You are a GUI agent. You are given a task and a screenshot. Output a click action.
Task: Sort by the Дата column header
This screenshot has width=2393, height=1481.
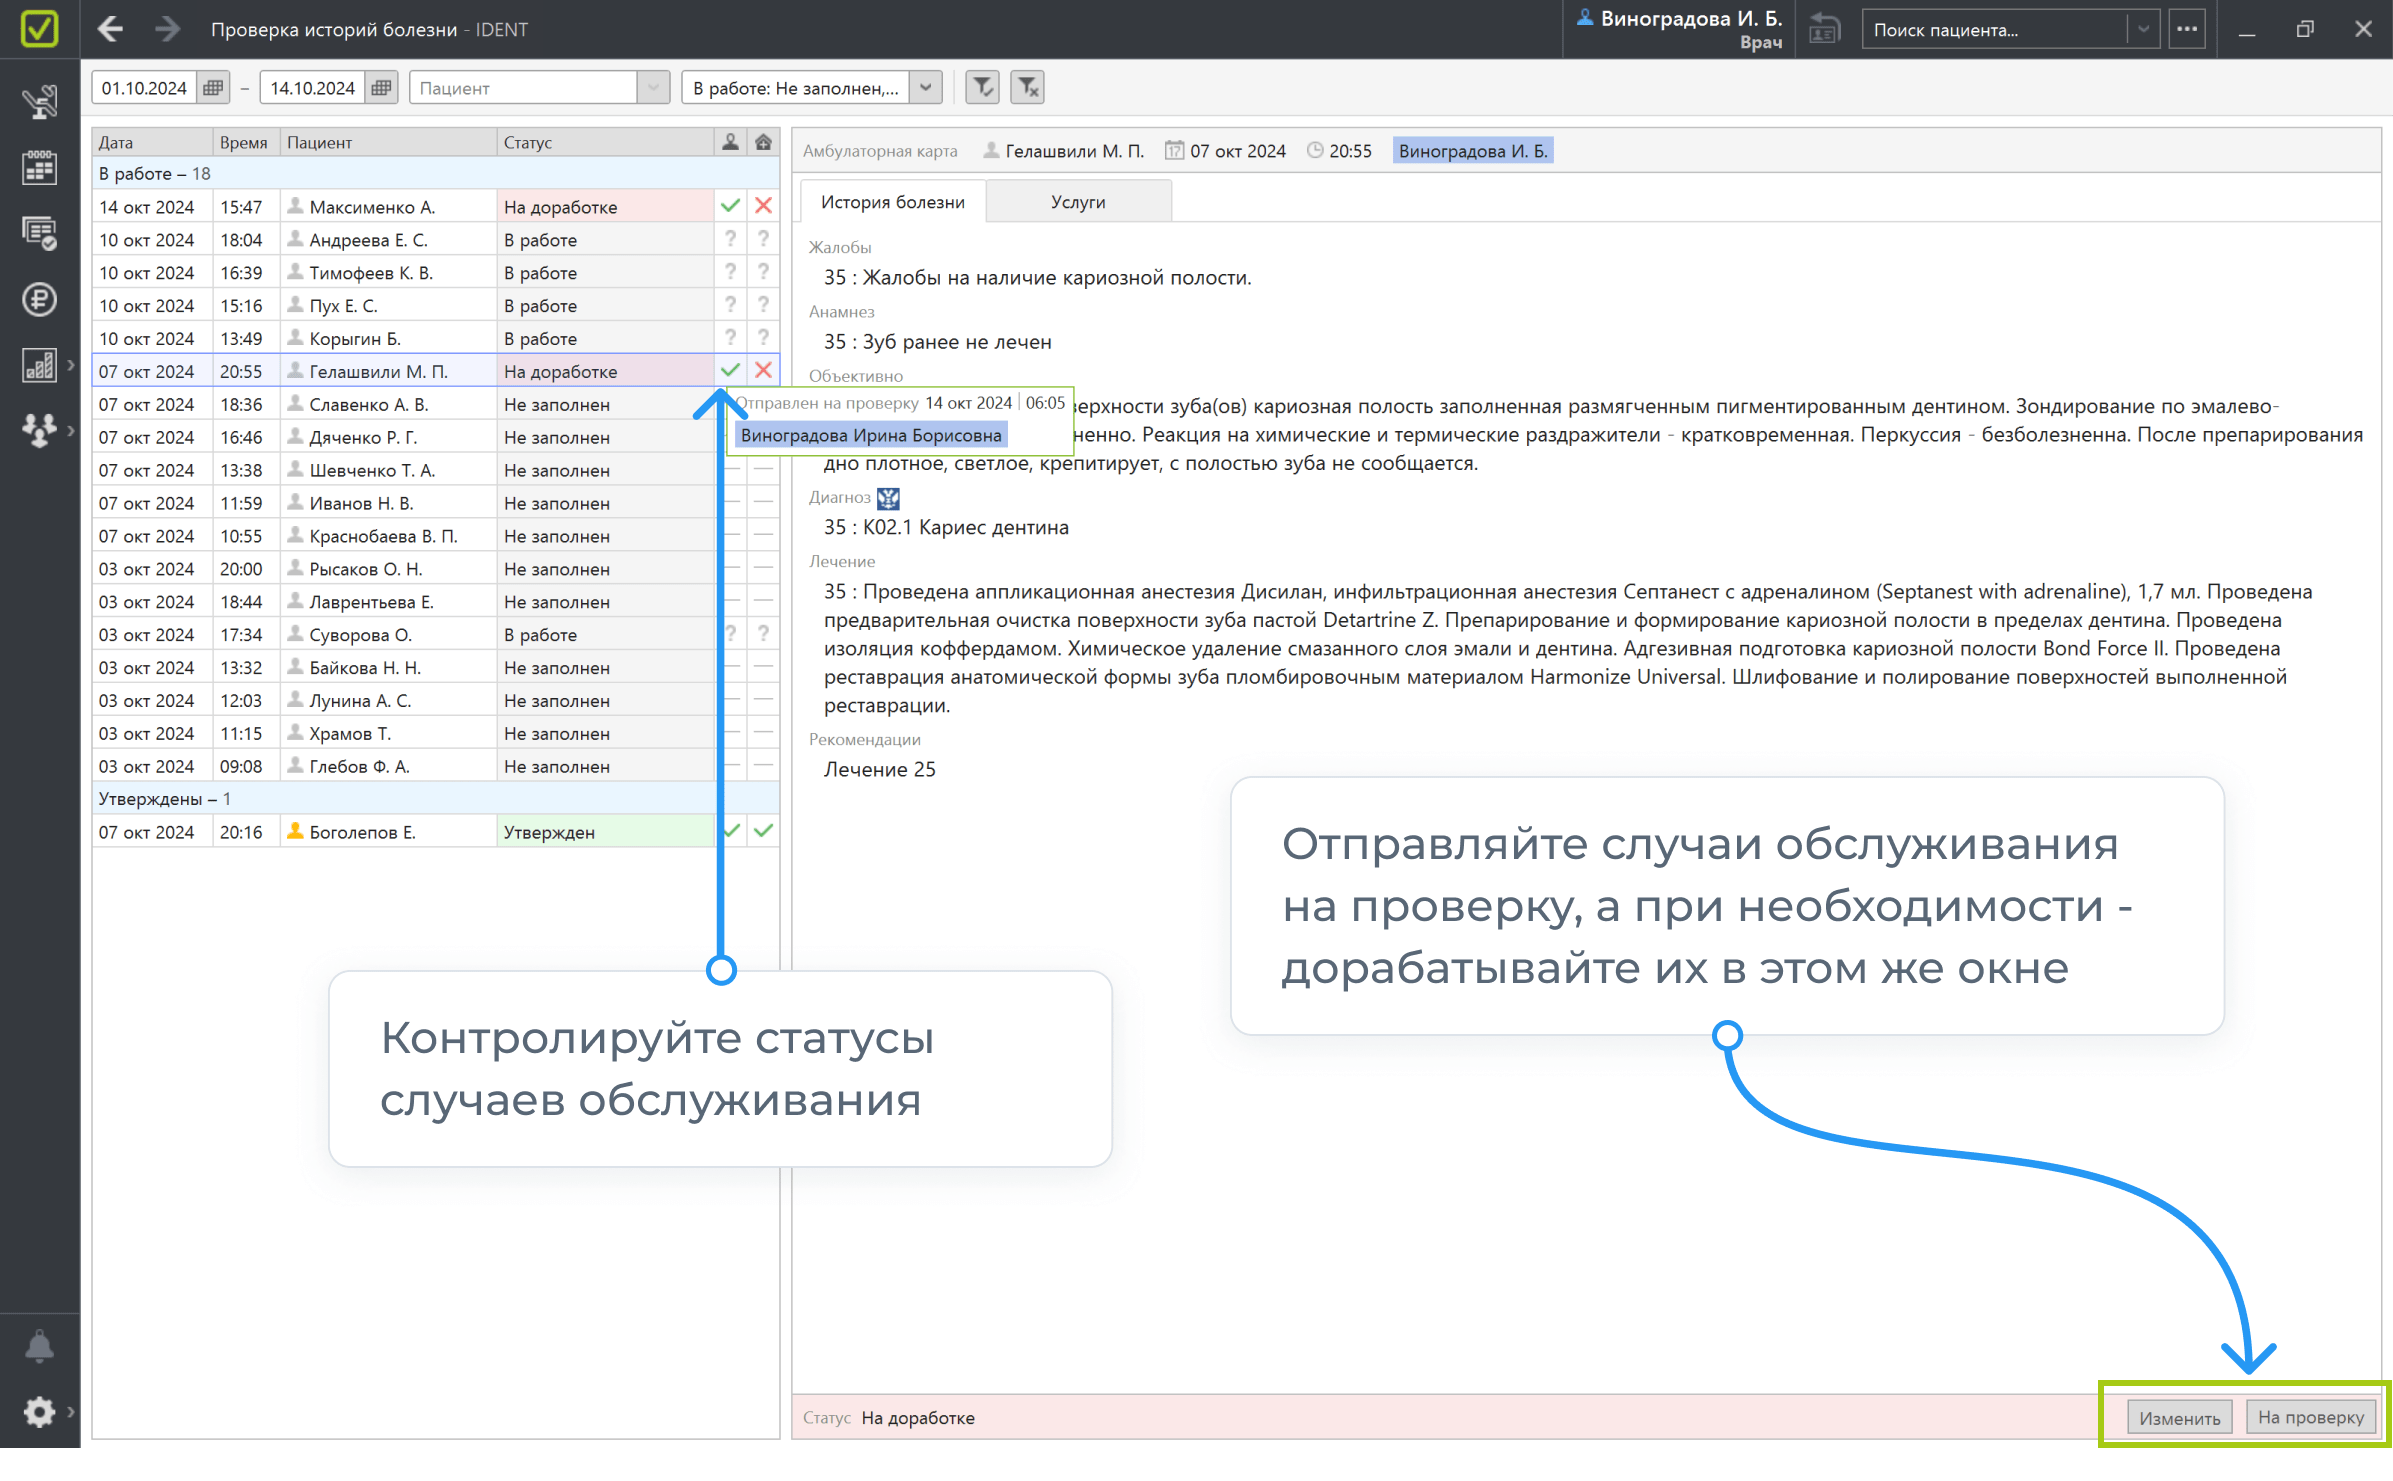tap(153, 142)
